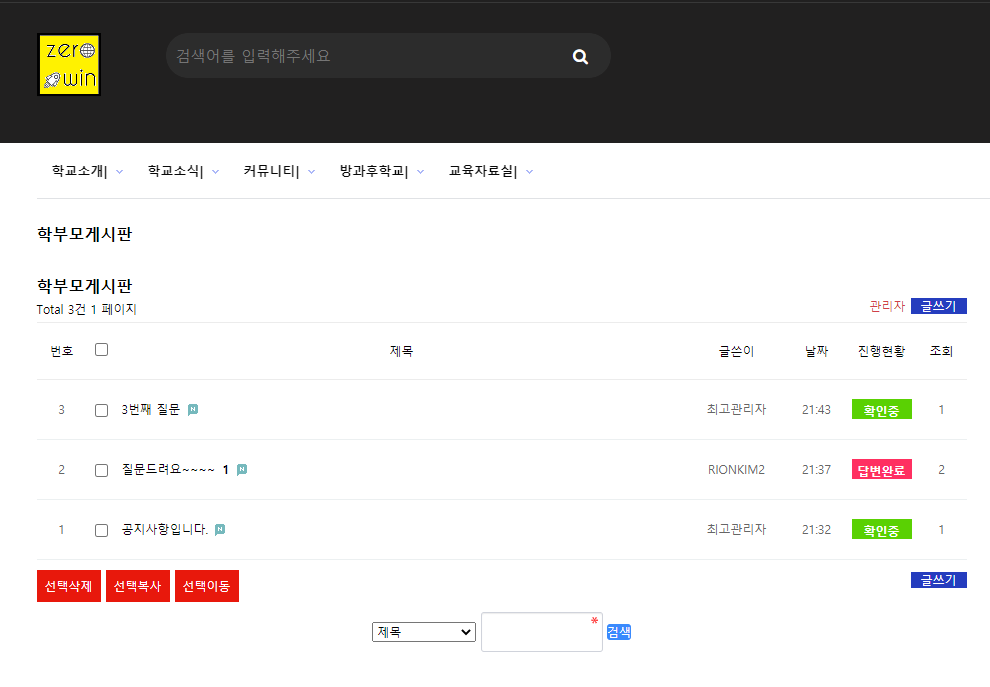990x687 pixels.
Task: Click the 선택삭제 button
Action: (69, 586)
